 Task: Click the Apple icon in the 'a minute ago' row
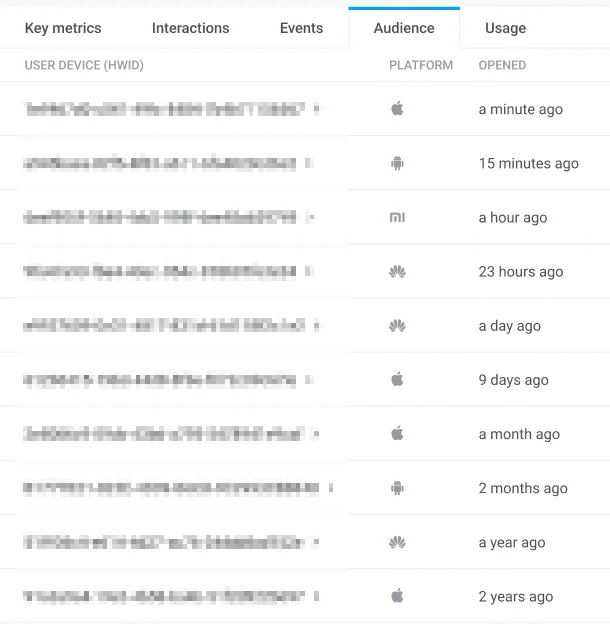[x=397, y=109]
